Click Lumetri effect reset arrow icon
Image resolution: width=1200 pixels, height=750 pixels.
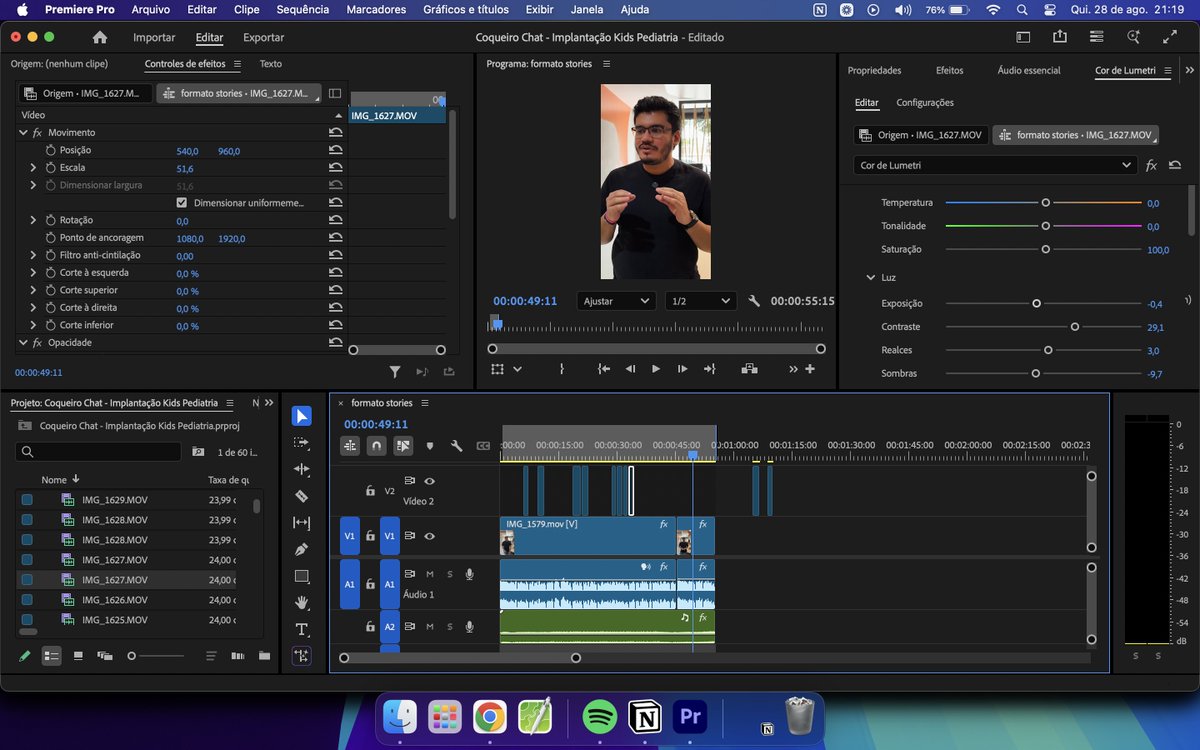[1175, 165]
